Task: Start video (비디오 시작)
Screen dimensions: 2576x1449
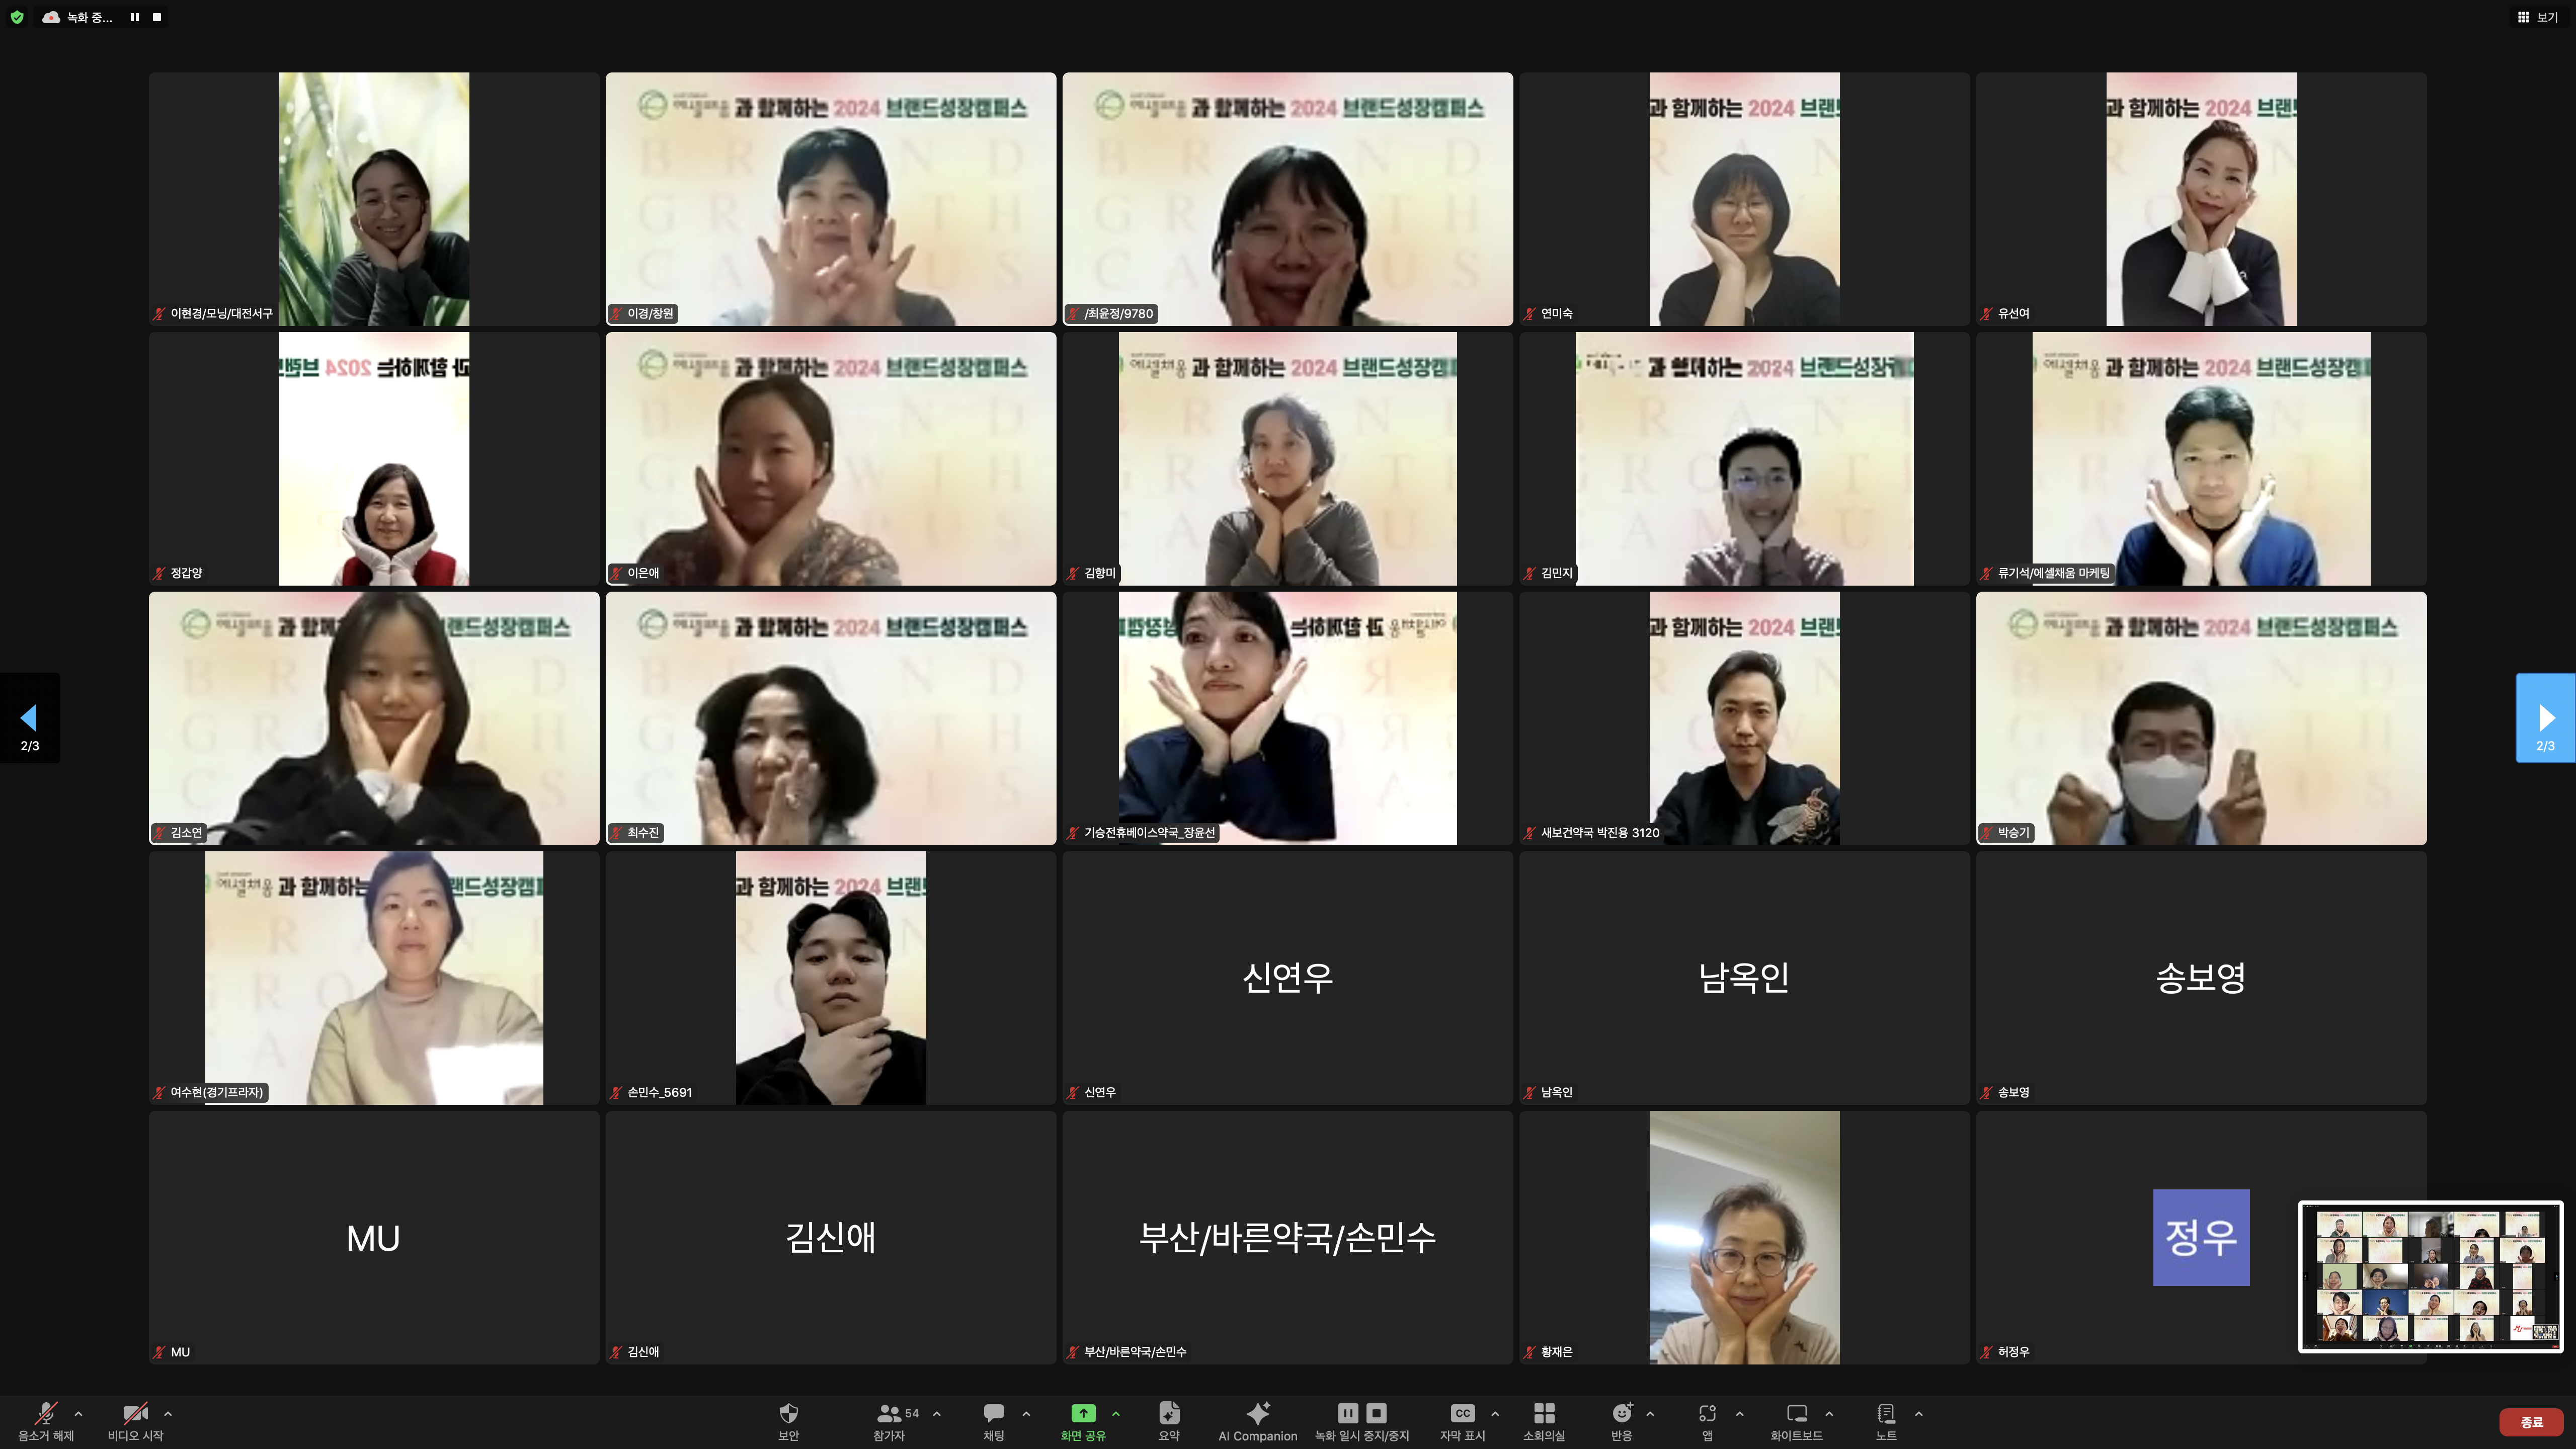Action: click(135, 1413)
